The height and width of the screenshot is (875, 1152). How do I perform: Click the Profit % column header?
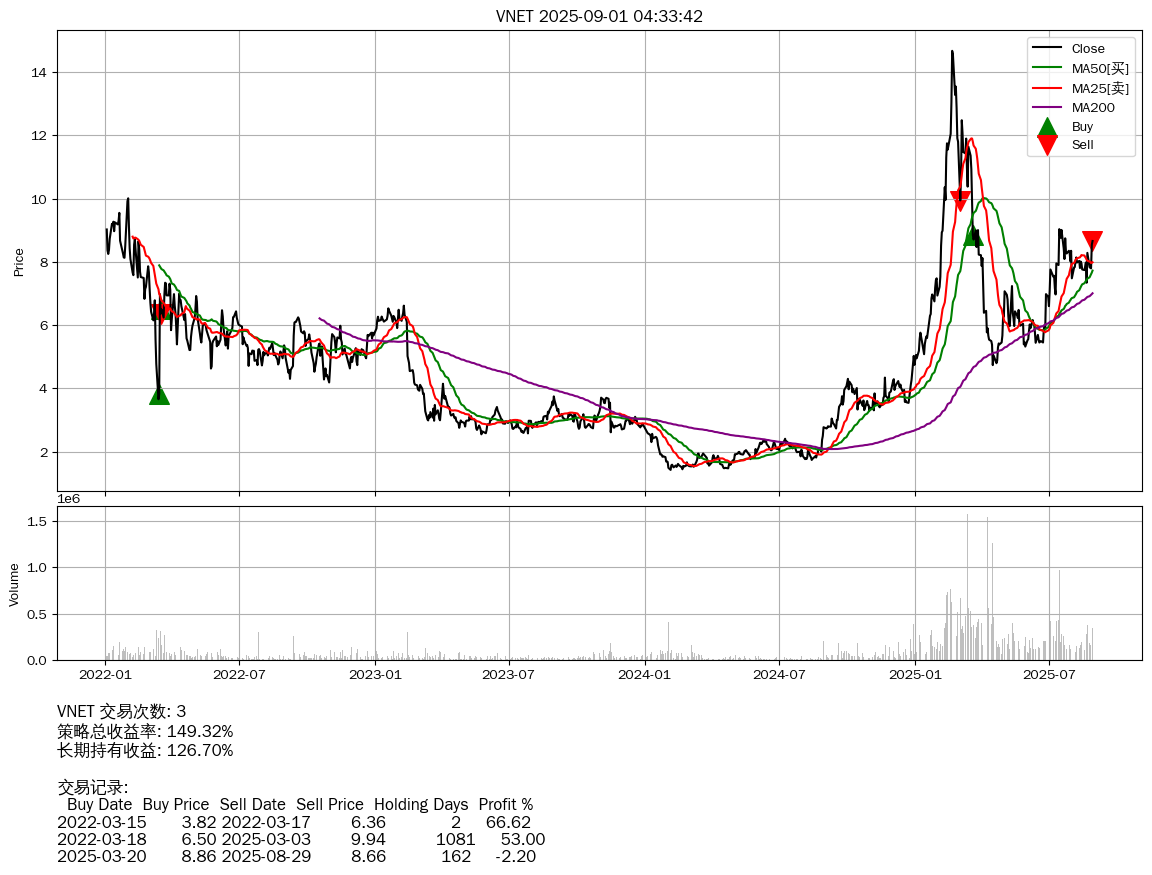tap(505, 804)
